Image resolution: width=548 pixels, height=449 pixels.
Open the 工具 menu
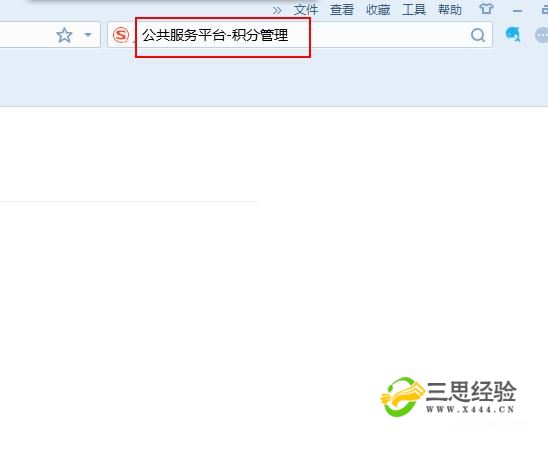(414, 9)
